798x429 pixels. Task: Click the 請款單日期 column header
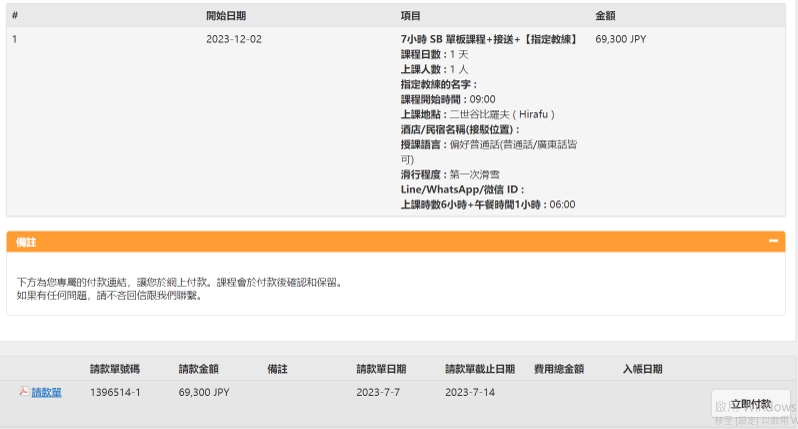click(381, 369)
